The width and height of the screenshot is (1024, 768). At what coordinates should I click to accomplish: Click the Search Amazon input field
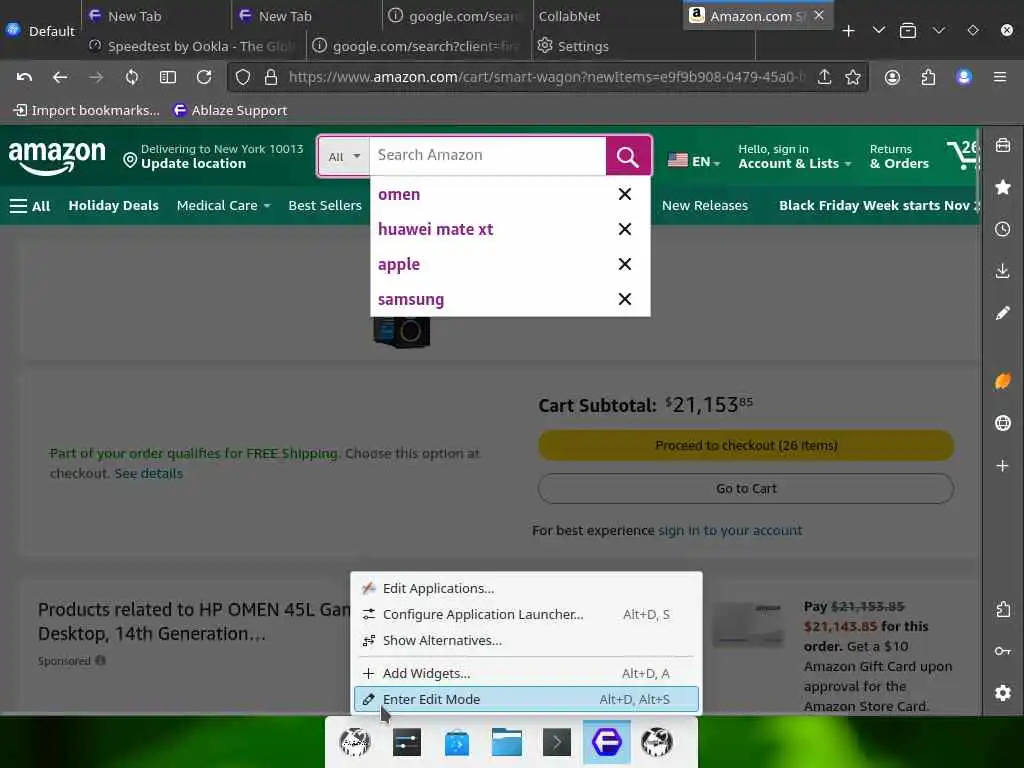pyautogui.click(x=488, y=155)
